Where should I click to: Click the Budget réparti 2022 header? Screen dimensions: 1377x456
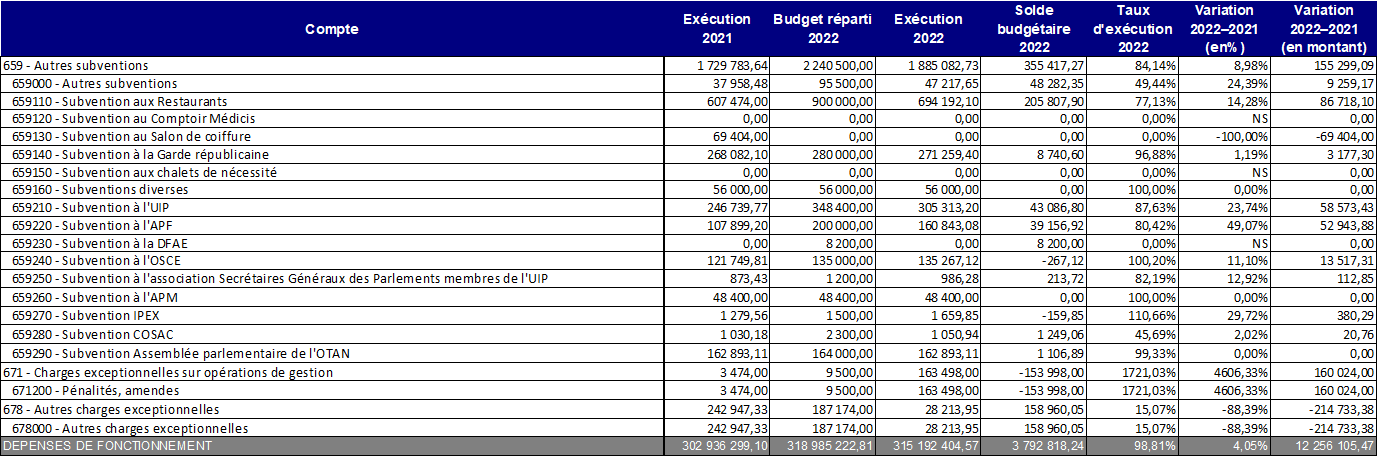tap(823, 29)
